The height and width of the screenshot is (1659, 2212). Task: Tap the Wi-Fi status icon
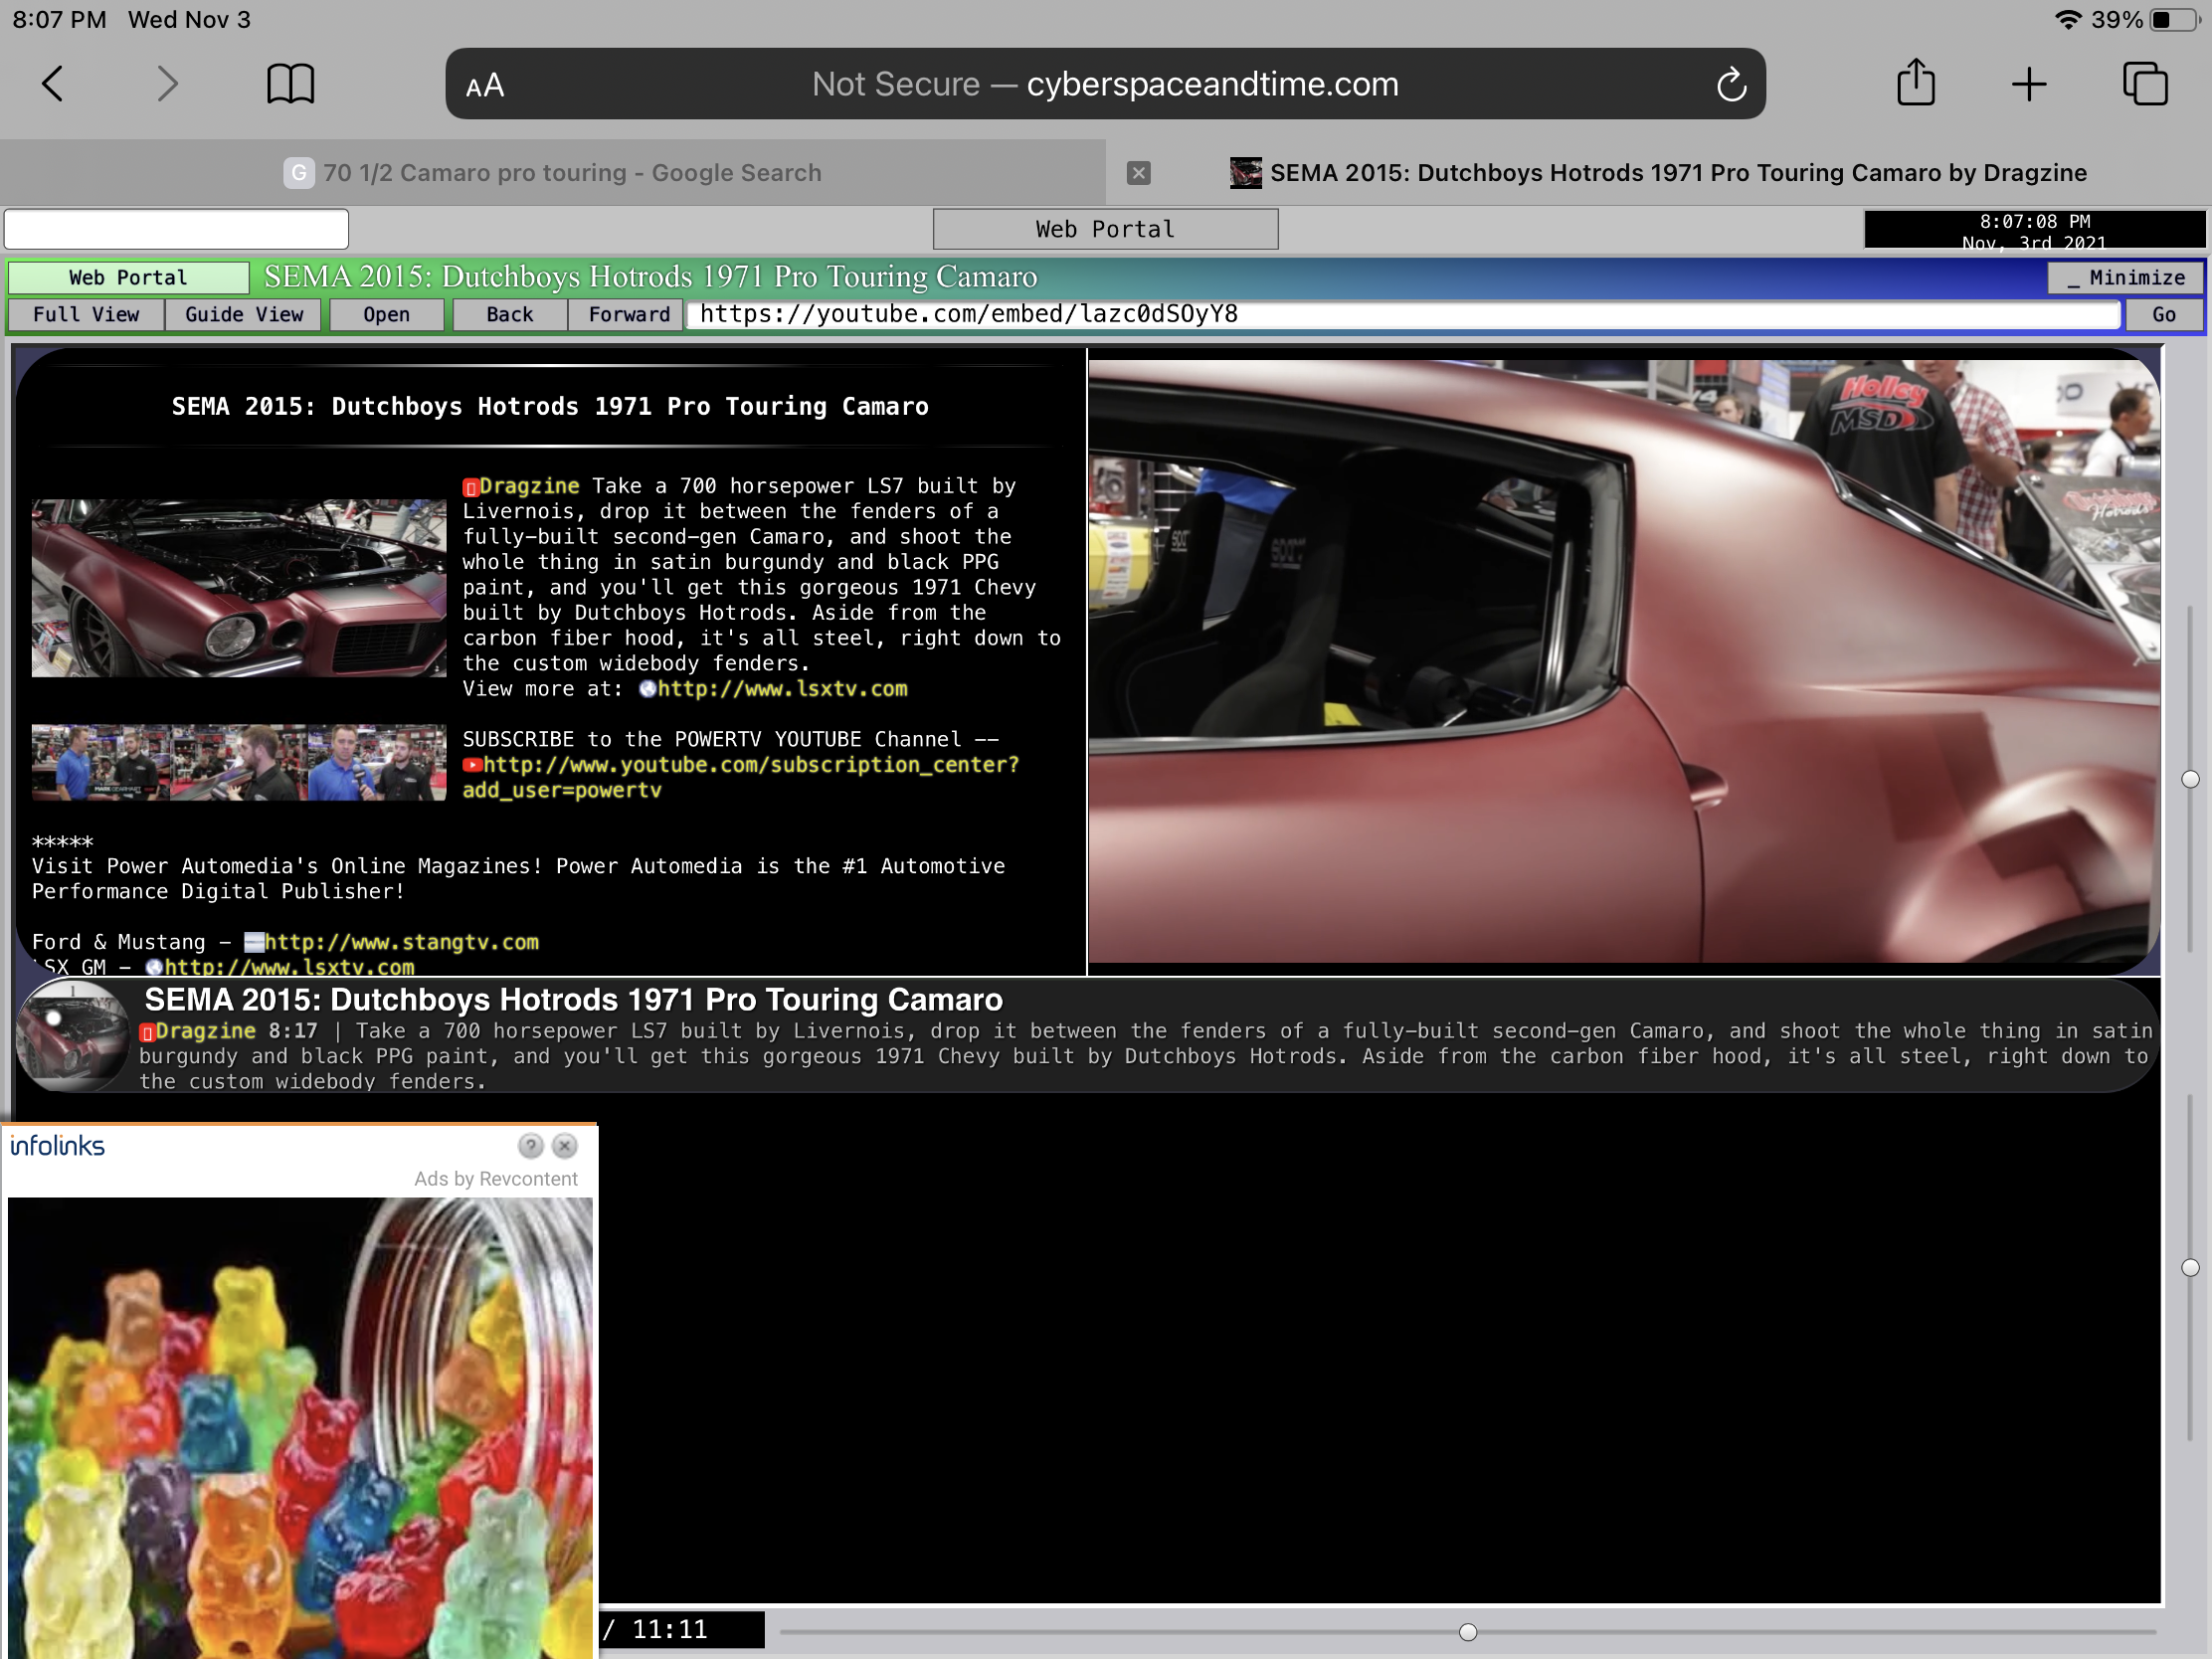tap(2068, 20)
